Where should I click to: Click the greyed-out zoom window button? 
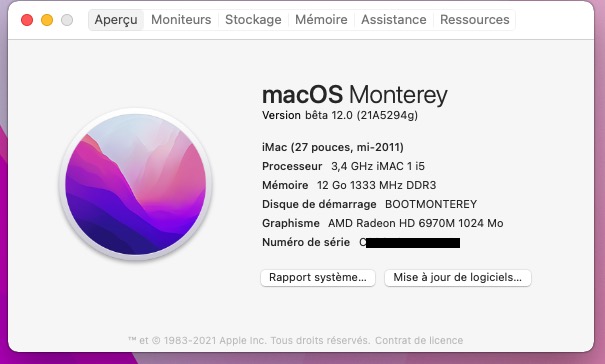pos(67,20)
